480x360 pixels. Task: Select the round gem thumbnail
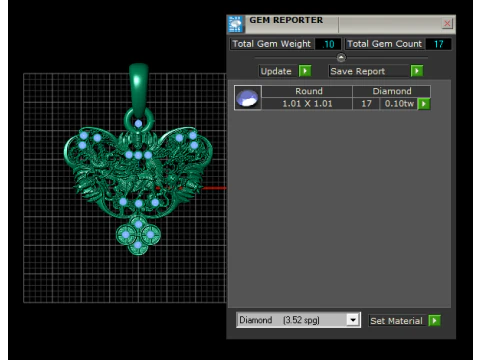click(248, 98)
